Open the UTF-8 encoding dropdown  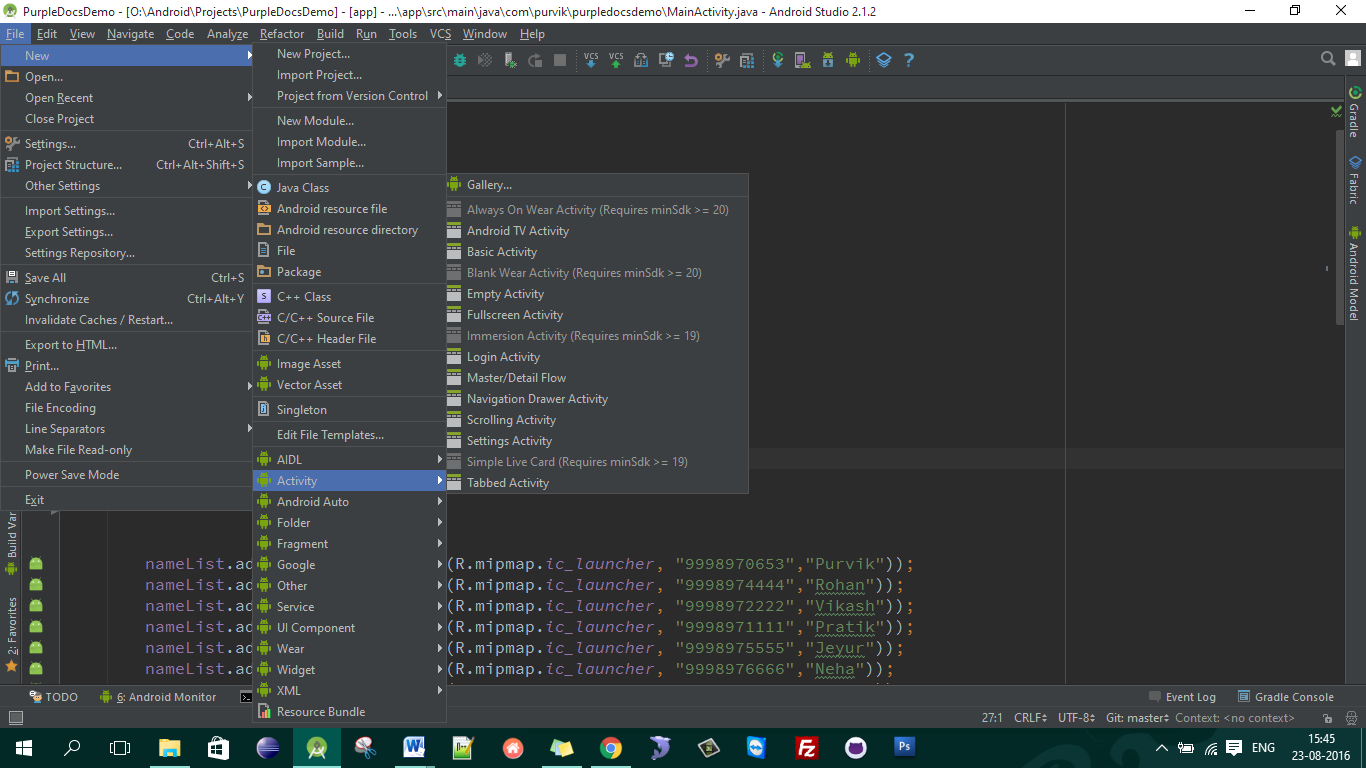(x=1076, y=718)
